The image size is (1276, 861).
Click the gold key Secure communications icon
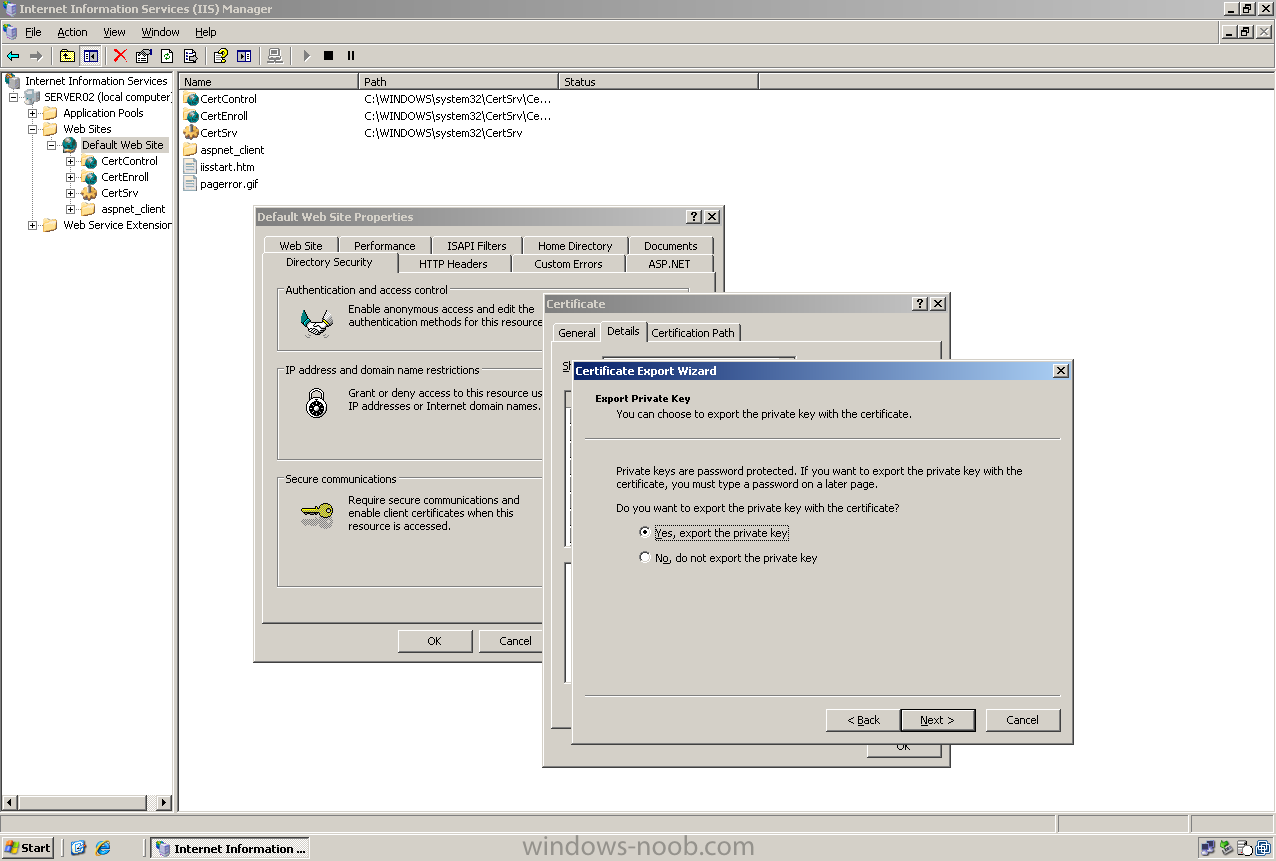pos(317,516)
